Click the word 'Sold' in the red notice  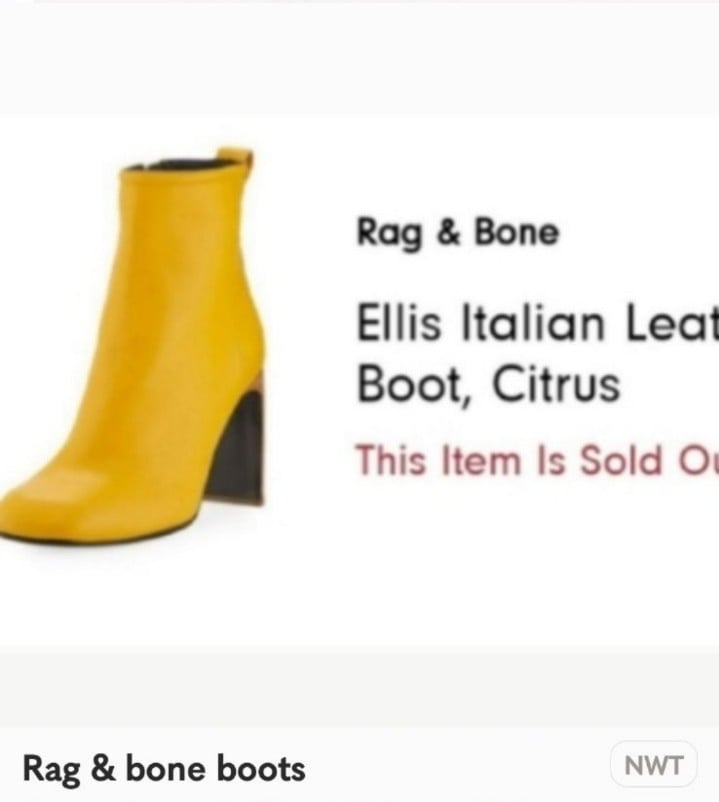[x=620, y=460]
